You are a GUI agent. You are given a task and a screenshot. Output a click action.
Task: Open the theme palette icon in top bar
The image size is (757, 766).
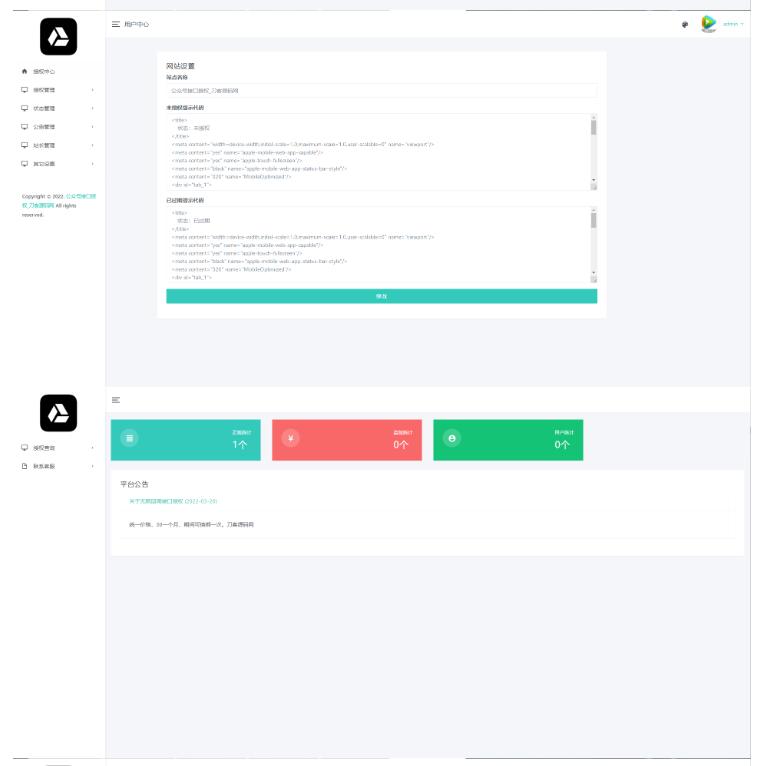click(x=685, y=24)
